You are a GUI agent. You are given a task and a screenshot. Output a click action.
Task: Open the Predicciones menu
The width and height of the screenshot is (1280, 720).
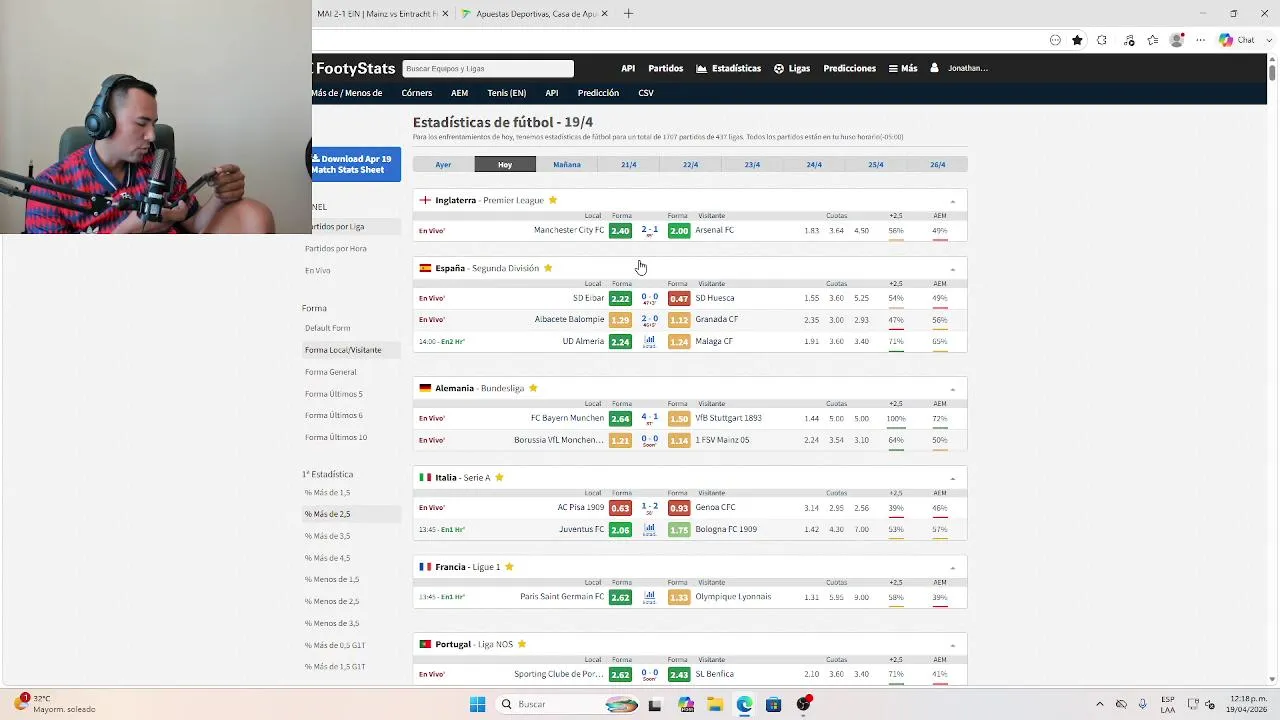tap(849, 68)
